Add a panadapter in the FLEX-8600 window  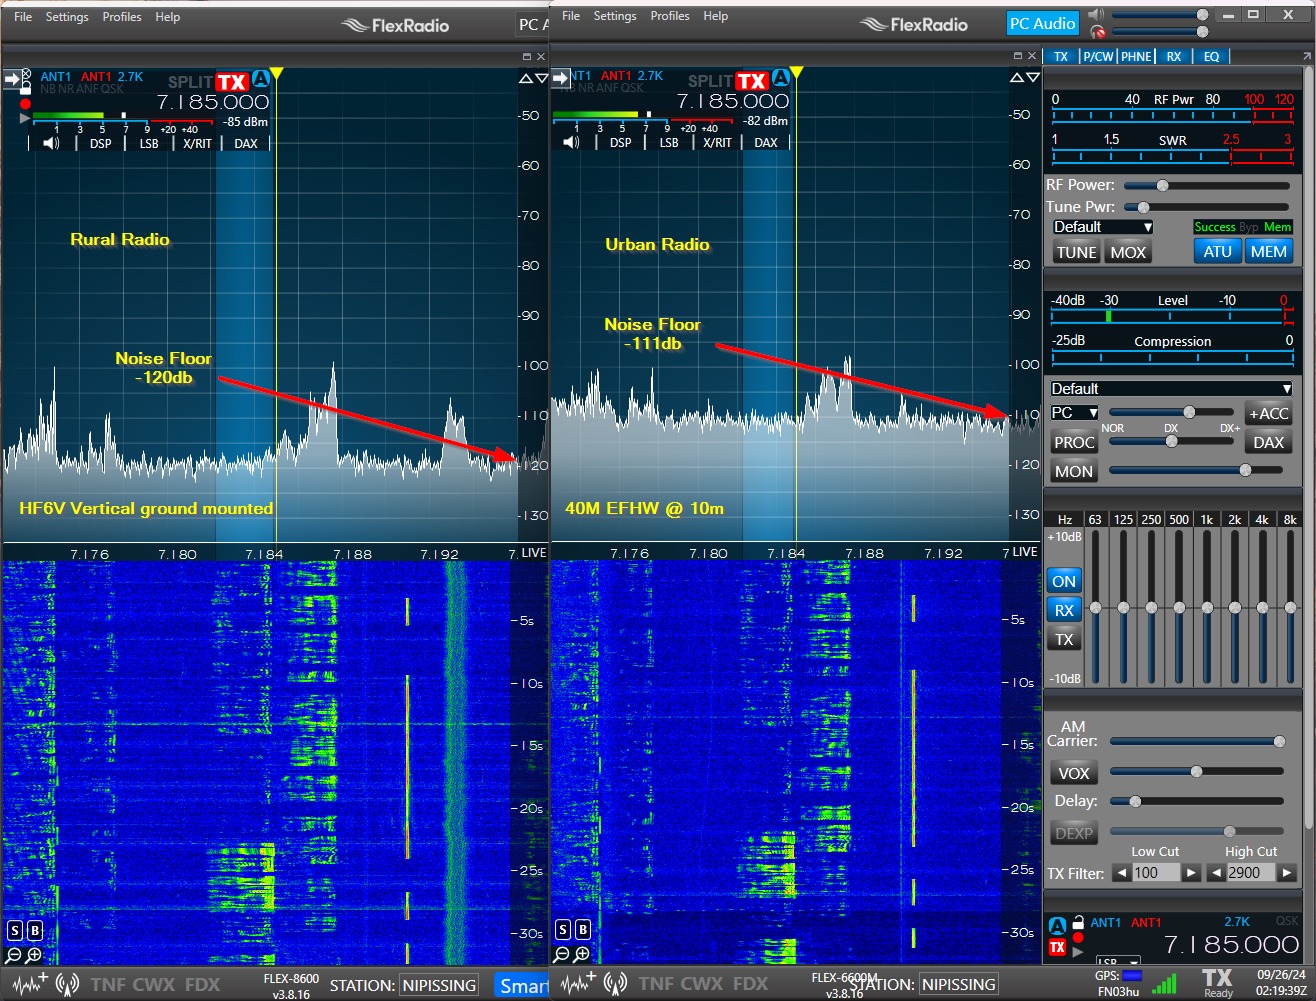(30, 984)
